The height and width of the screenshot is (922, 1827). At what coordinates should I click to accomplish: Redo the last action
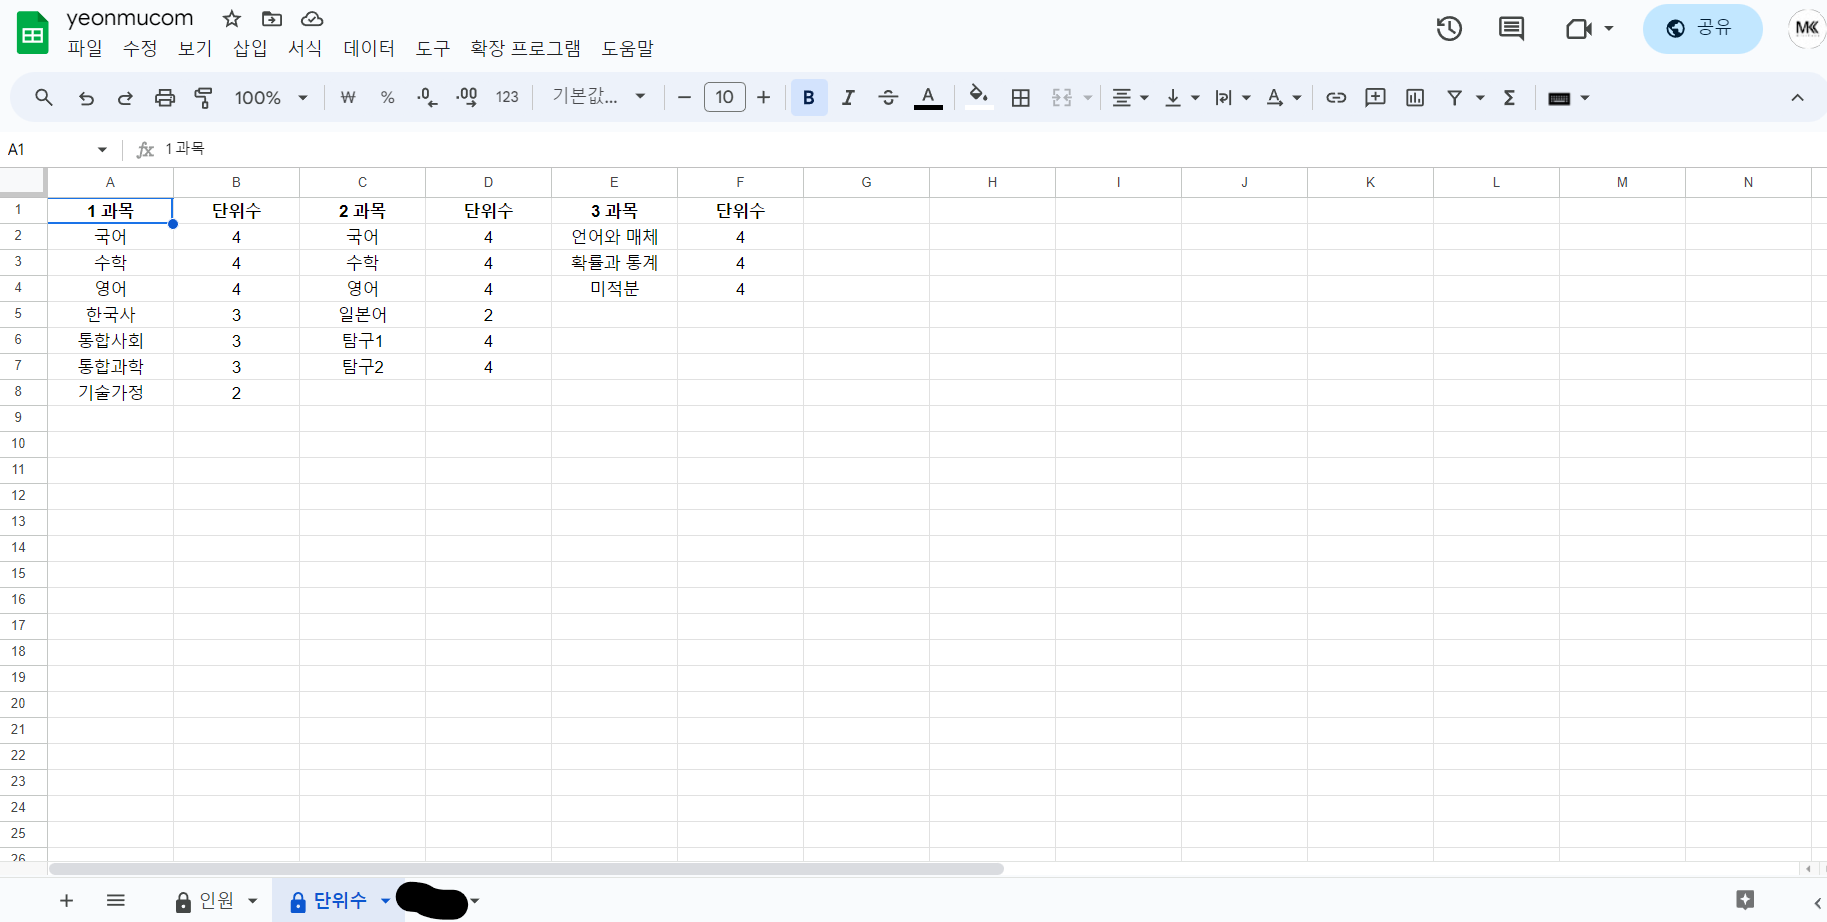pos(125,97)
